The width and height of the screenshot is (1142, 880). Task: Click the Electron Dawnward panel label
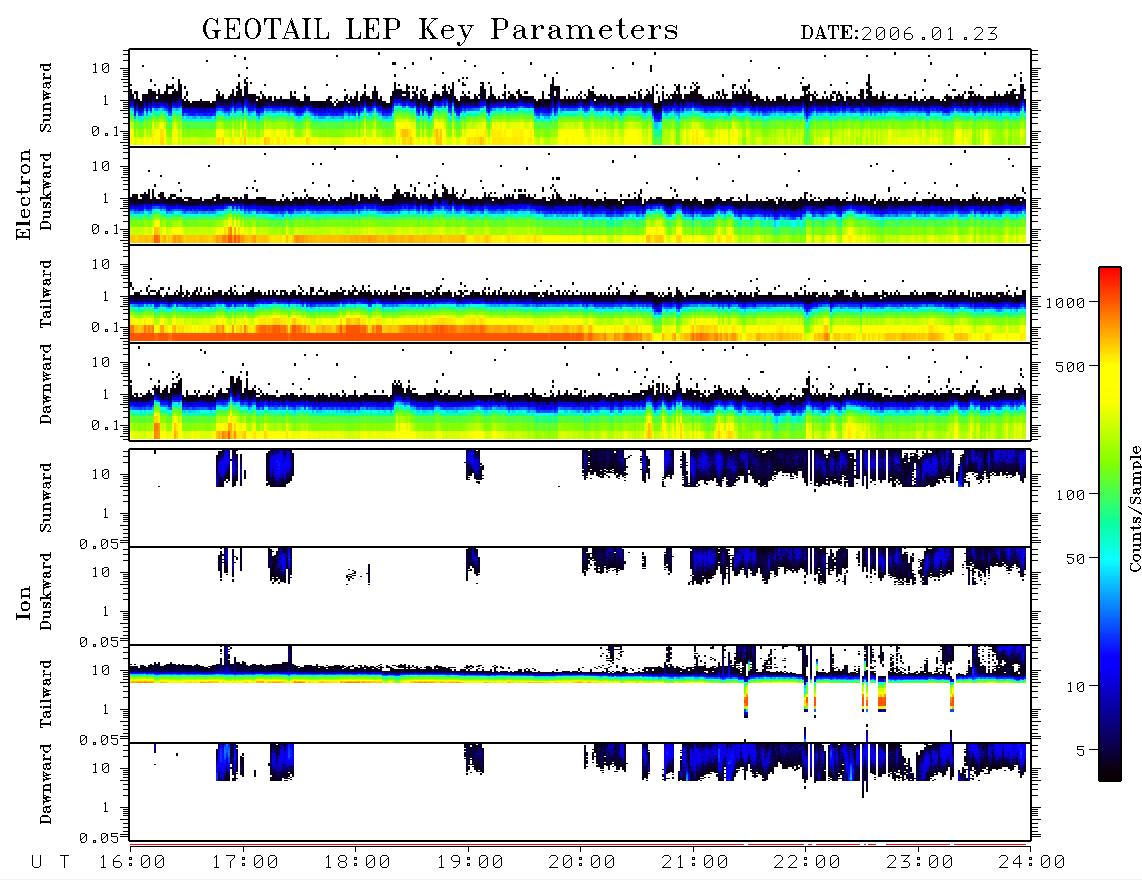[x=46, y=384]
